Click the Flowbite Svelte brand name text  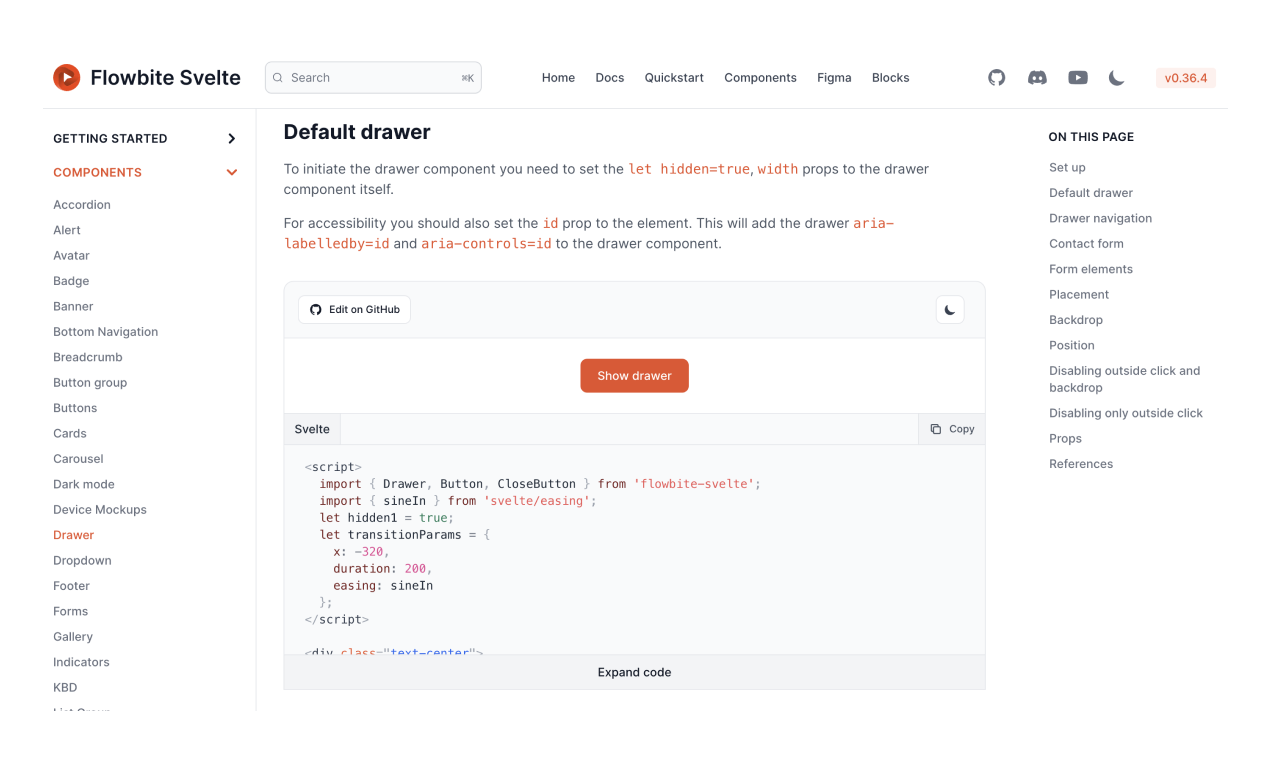point(165,78)
